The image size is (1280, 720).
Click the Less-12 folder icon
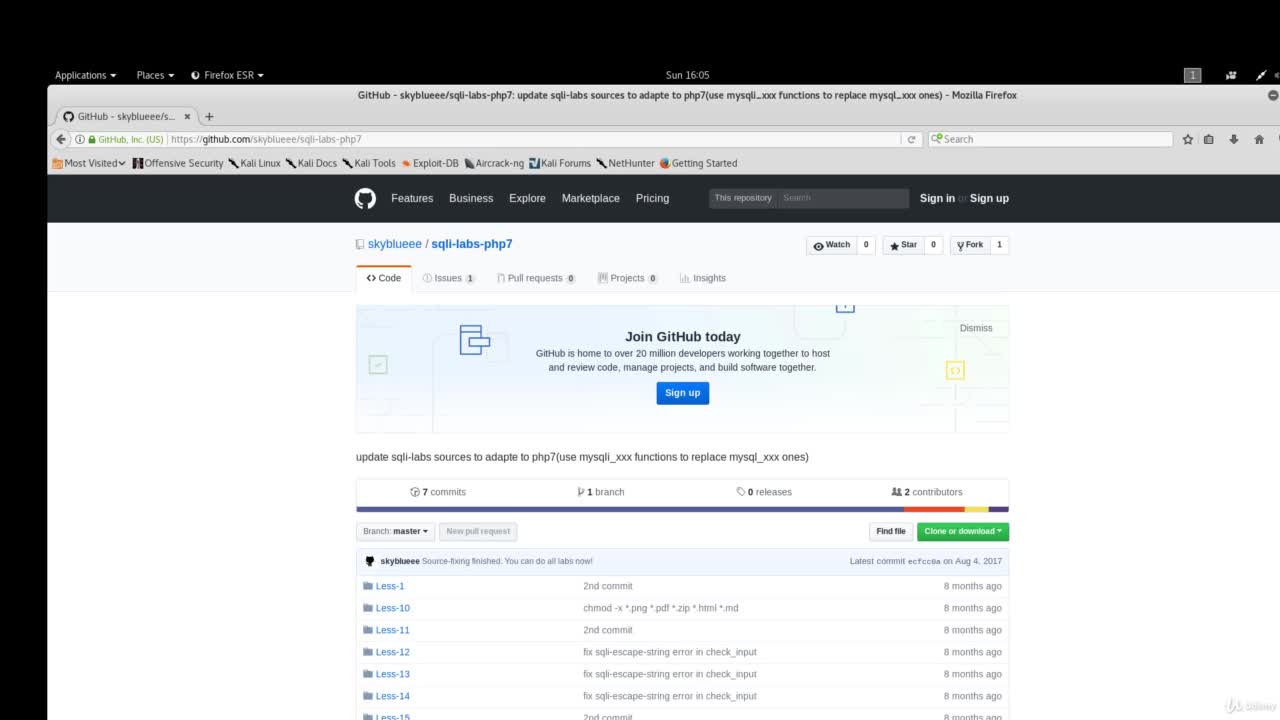pos(368,652)
